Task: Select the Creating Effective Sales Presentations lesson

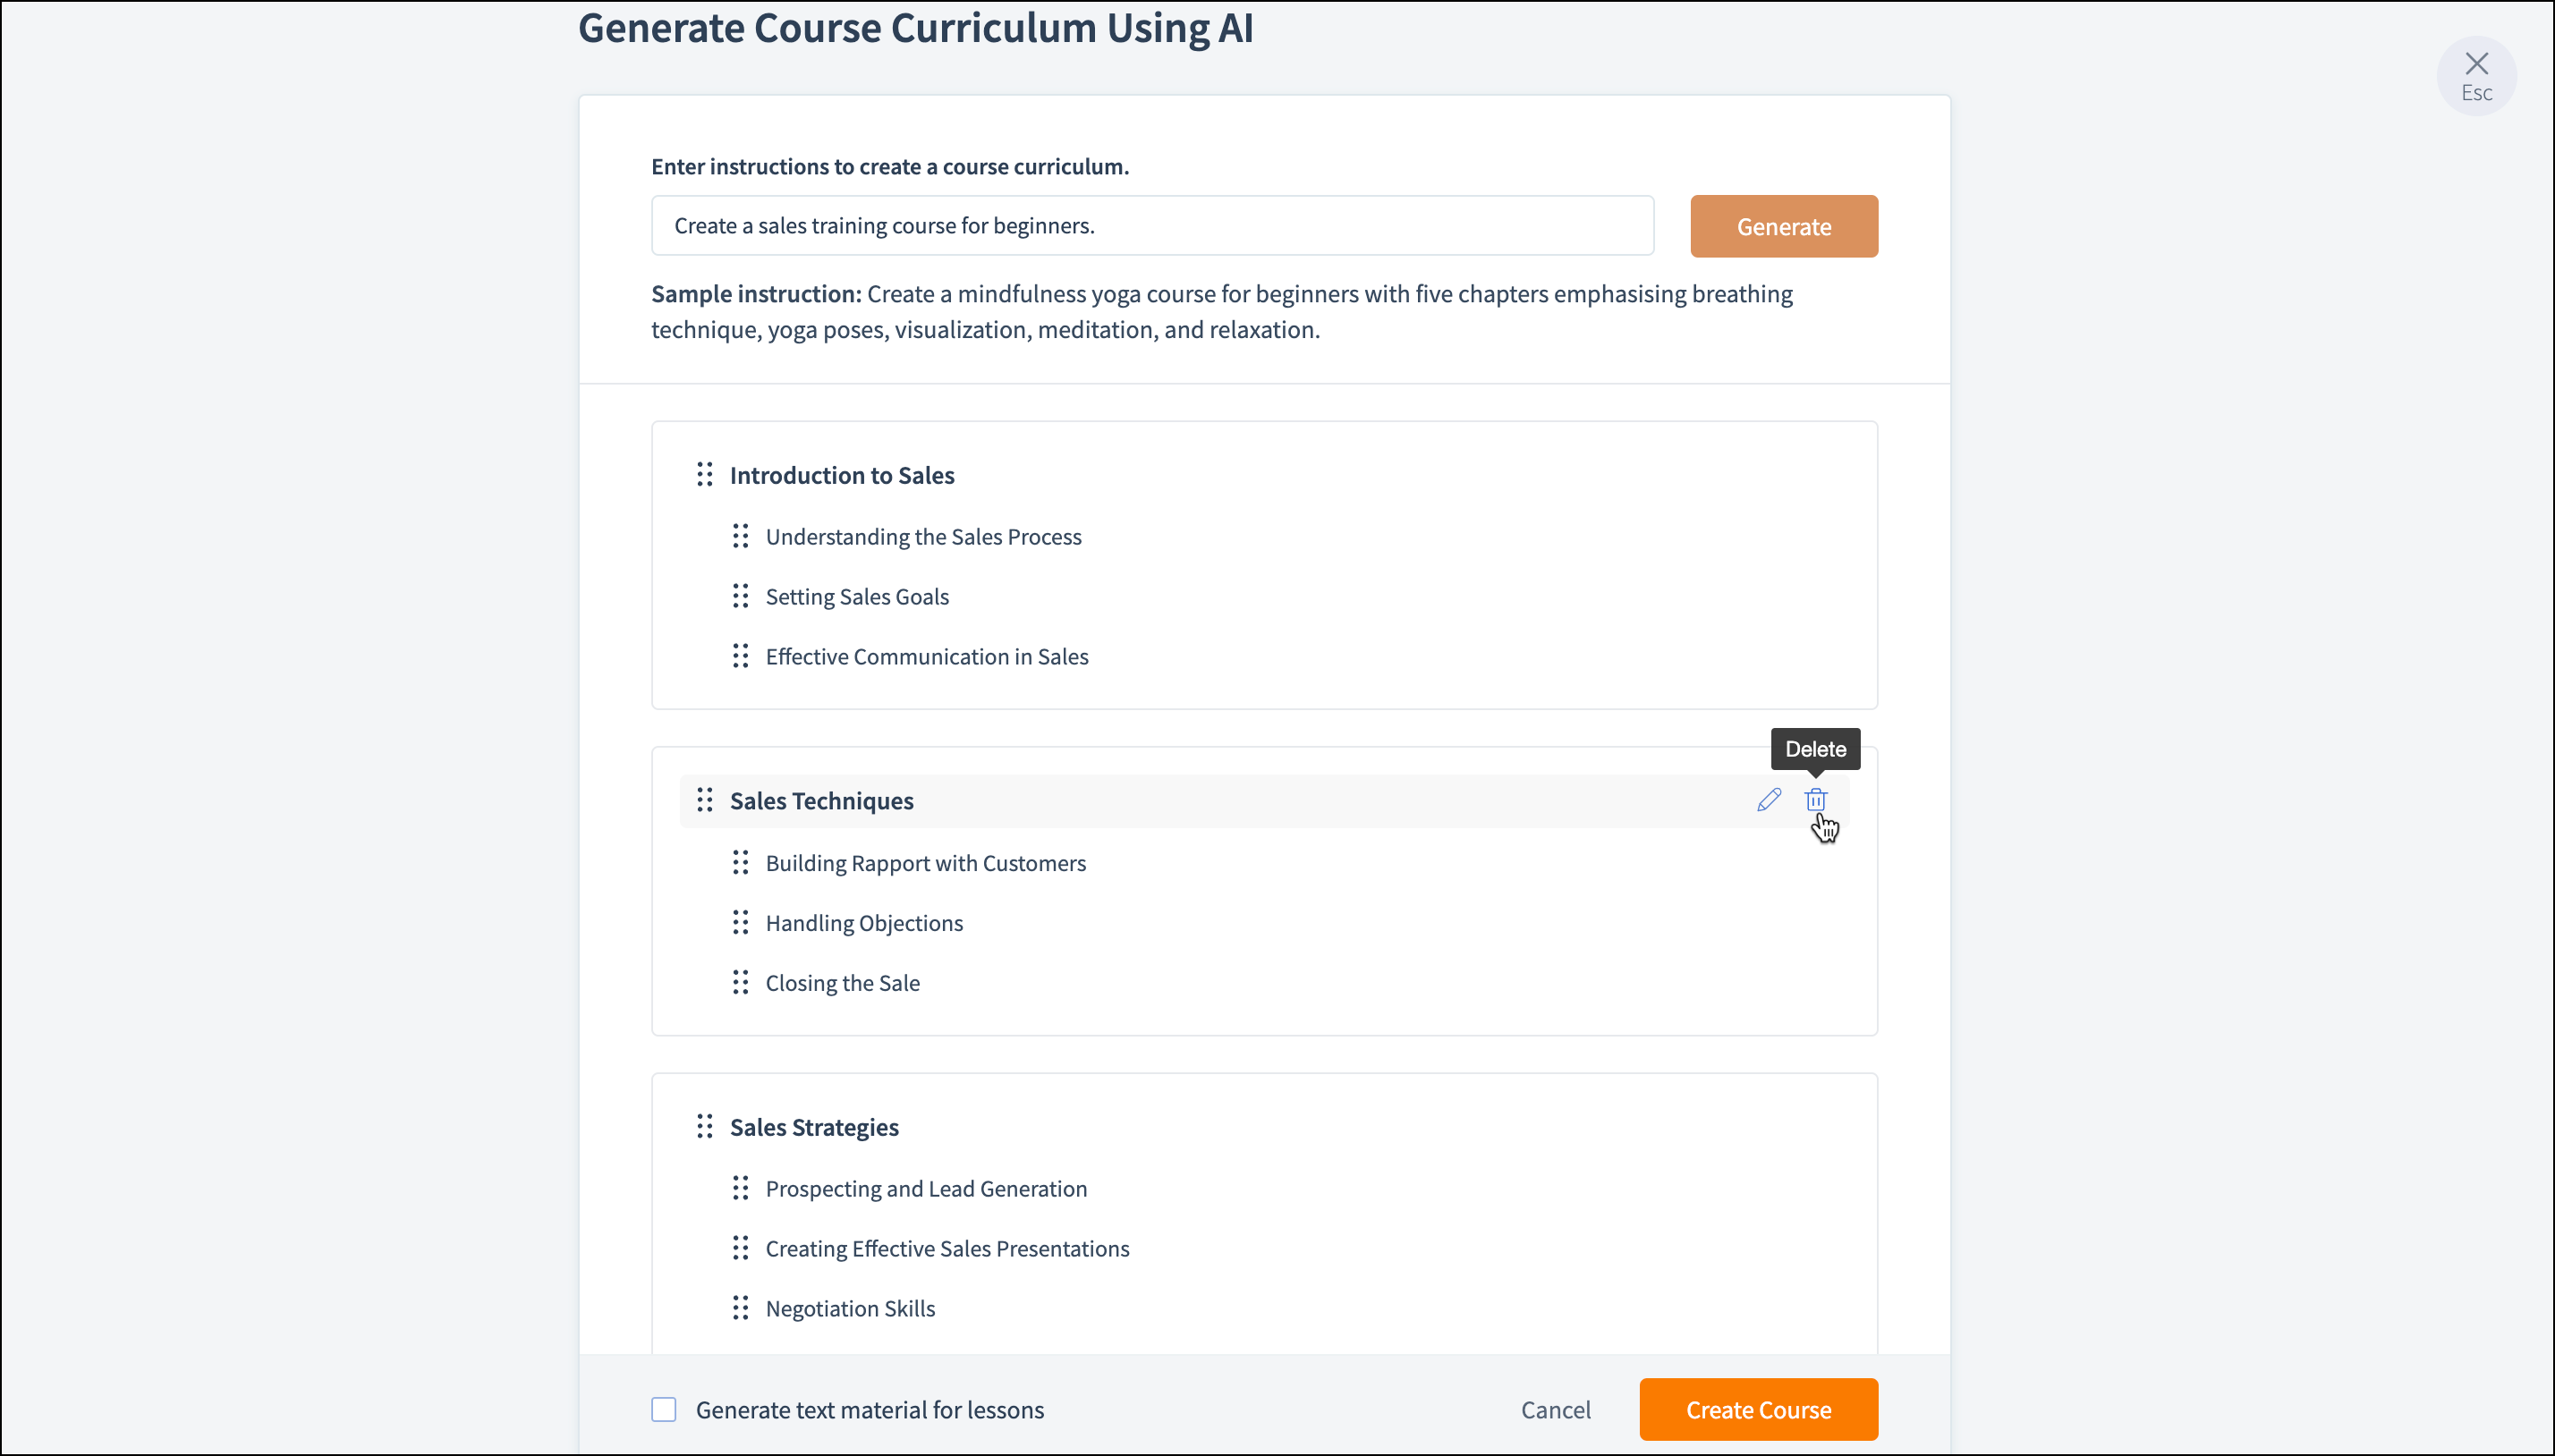Action: (x=947, y=1249)
